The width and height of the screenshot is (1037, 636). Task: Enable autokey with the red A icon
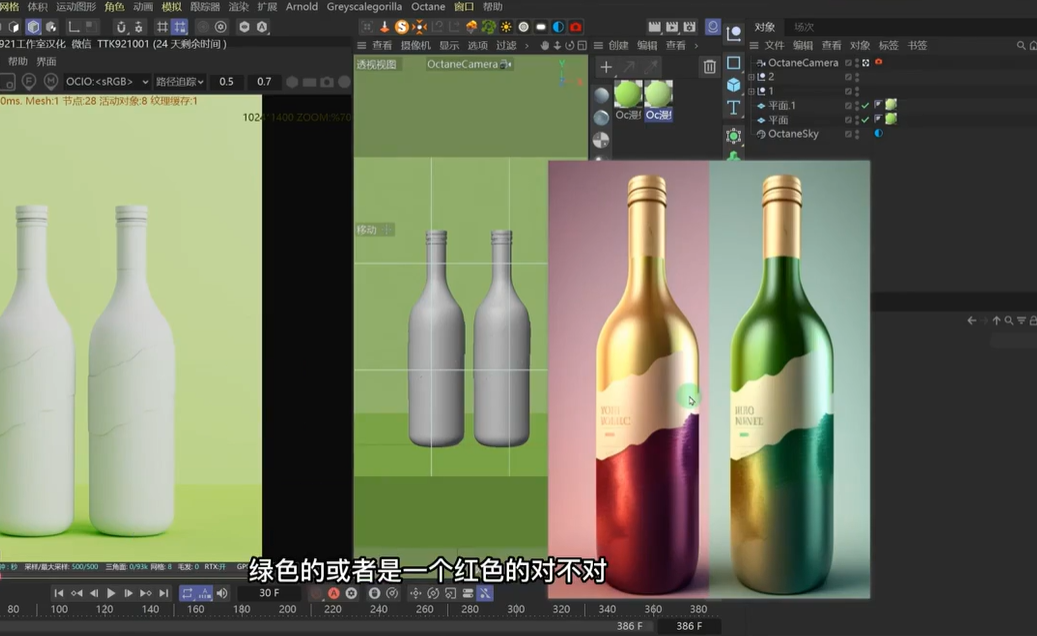(x=333, y=592)
